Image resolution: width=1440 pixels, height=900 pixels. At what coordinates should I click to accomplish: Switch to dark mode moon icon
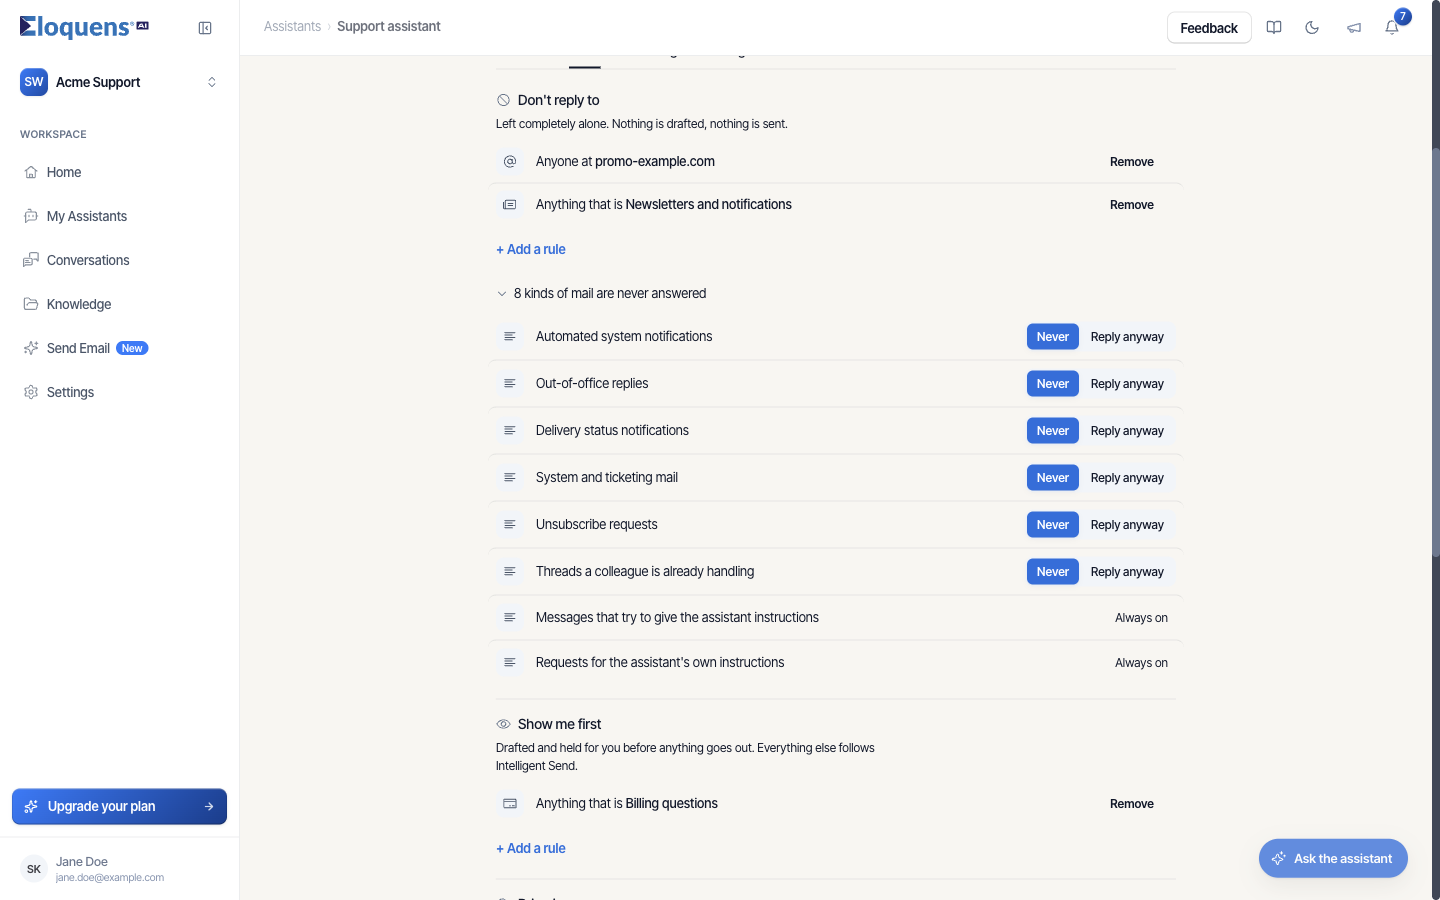click(1312, 28)
